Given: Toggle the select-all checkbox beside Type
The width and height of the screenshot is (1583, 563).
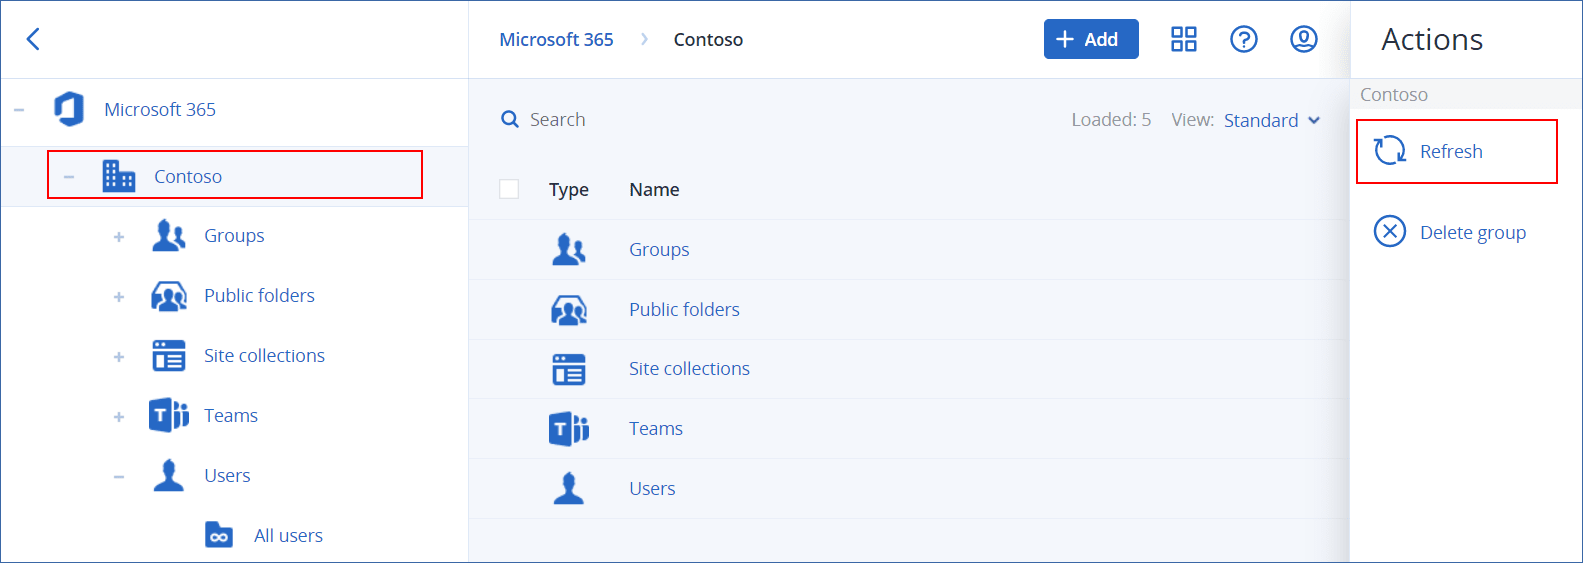Looking at the screenshot, I should tap(509, 189).
